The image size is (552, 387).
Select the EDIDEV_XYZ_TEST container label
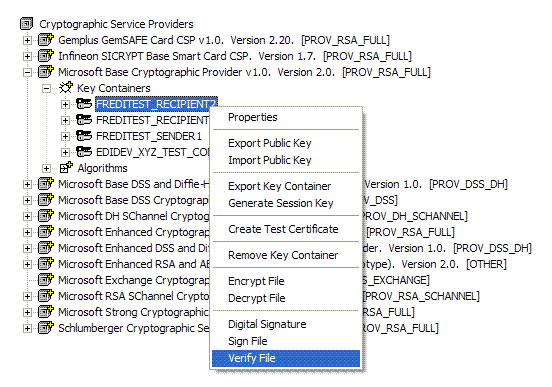(x=153, y=152)
